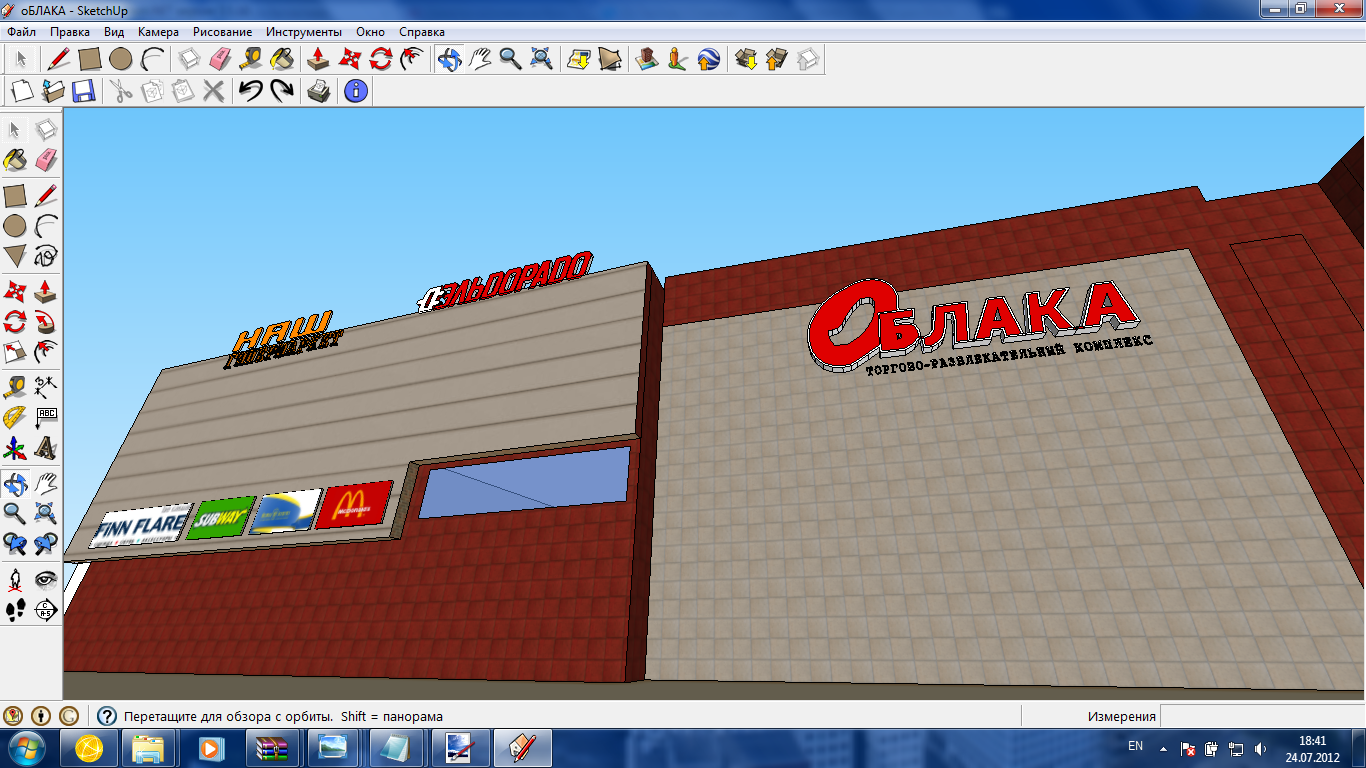Open the Правка menu
1366x768 pixels.
click(70, 32)
